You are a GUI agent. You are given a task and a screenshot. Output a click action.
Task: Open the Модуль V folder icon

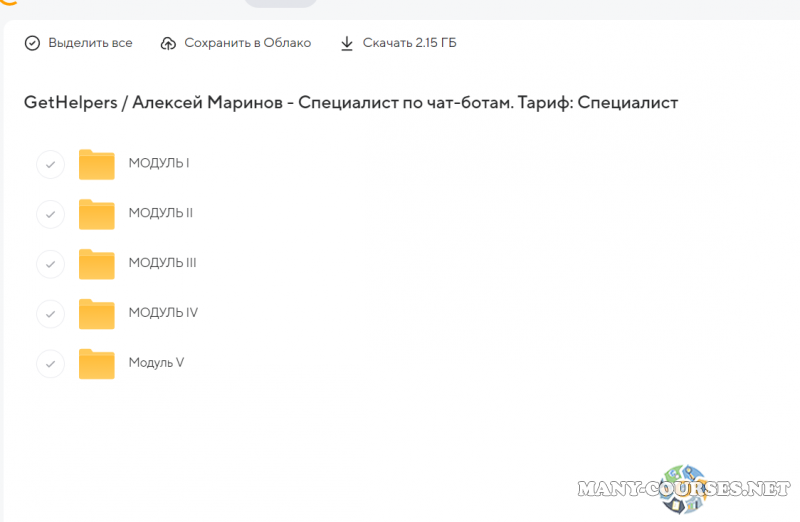[x=97, y=364]
